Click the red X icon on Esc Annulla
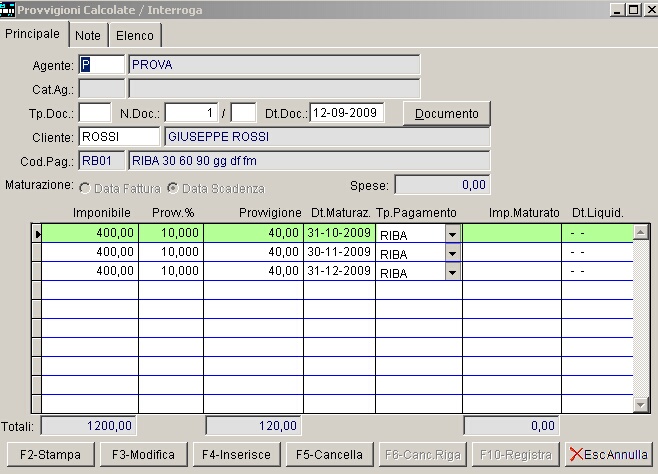 click(576, 454)
